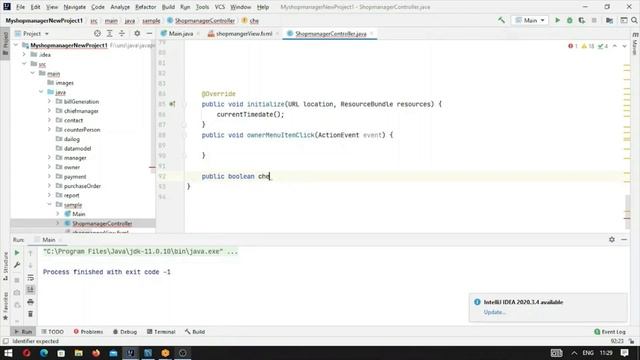Run Main with coverage icon
The width and height of the screenshot is (640, 360).
click(x=582, y=20)
